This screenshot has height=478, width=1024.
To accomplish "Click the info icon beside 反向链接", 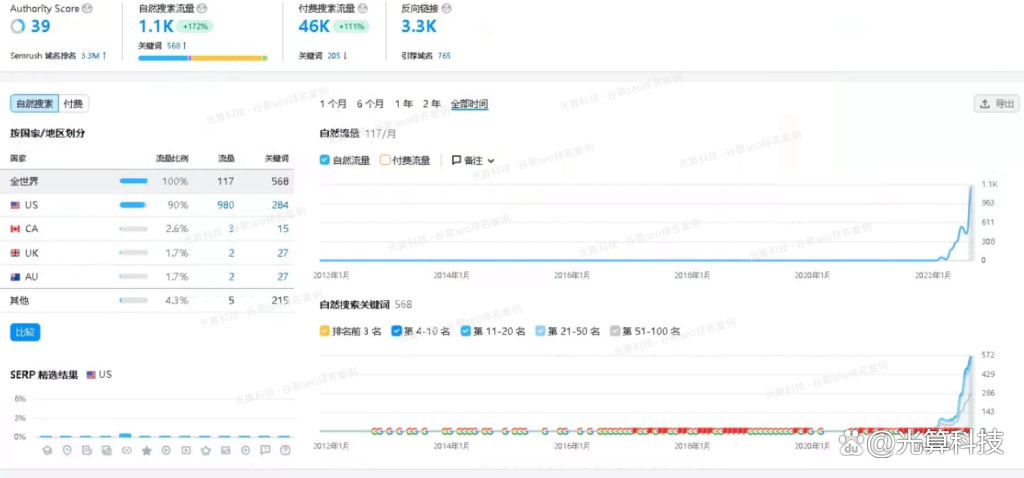I will tap(446, 9).
